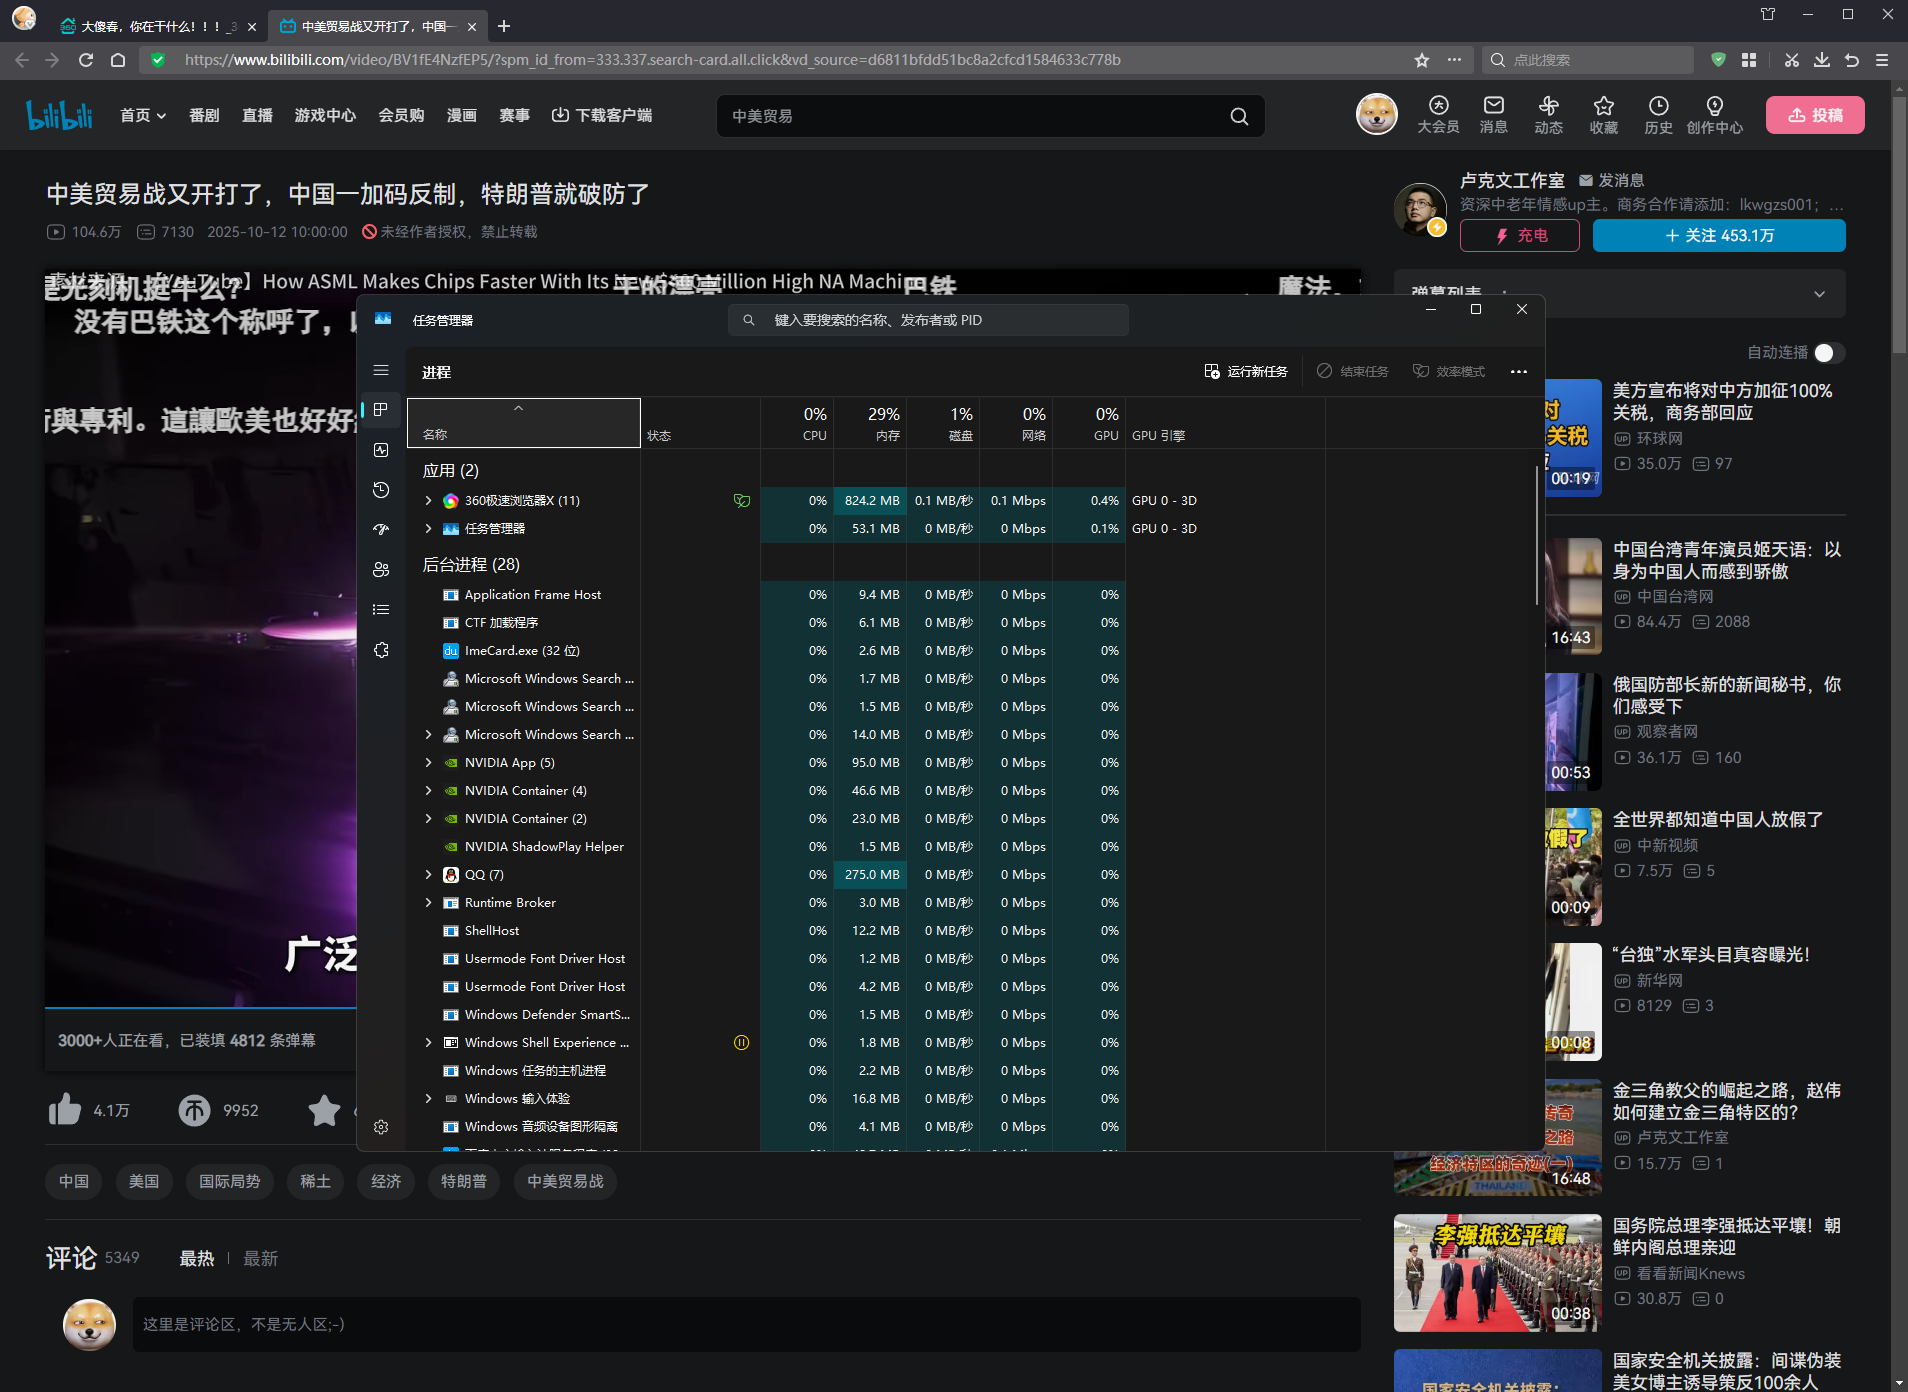Image resolution: width=1908 pixels, height=1392 pixels.
Task: Click the 关注 follow button for 卢克文工作室
Action: pos(1718,236)
